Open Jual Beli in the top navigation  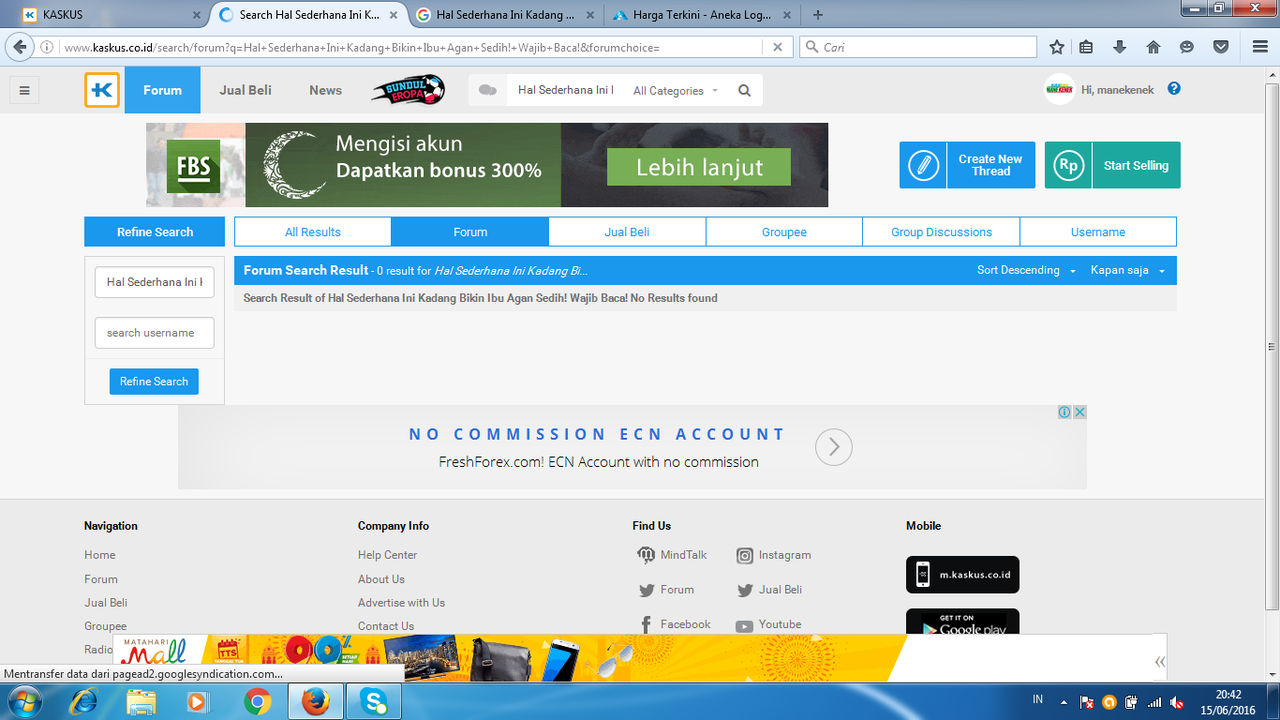245,90
